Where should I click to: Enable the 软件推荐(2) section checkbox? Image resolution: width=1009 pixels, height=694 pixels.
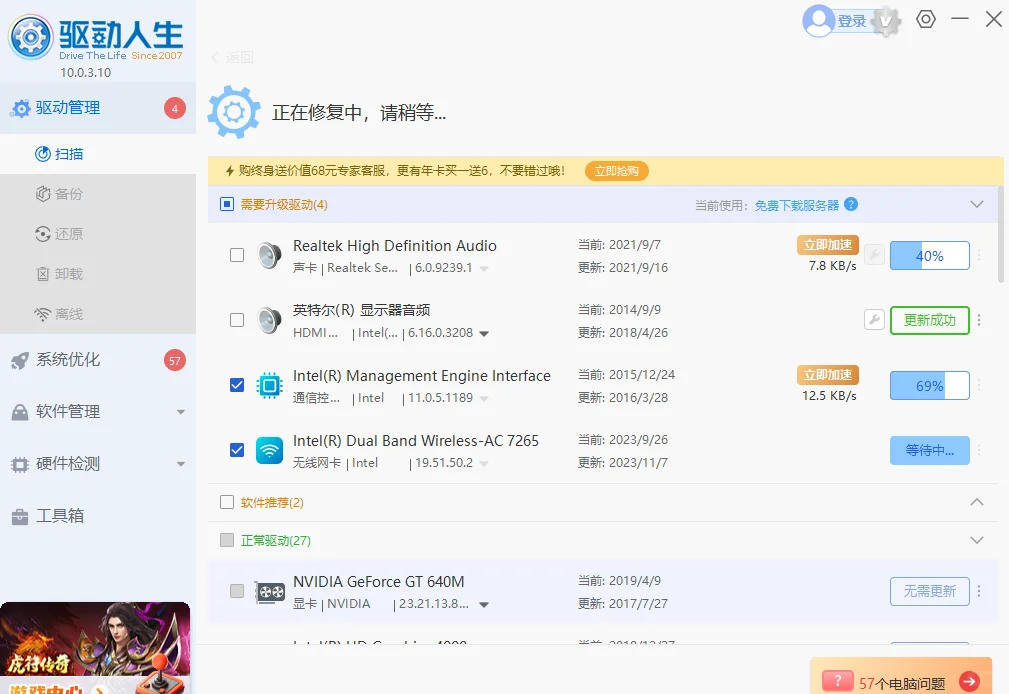pos(227,502)
